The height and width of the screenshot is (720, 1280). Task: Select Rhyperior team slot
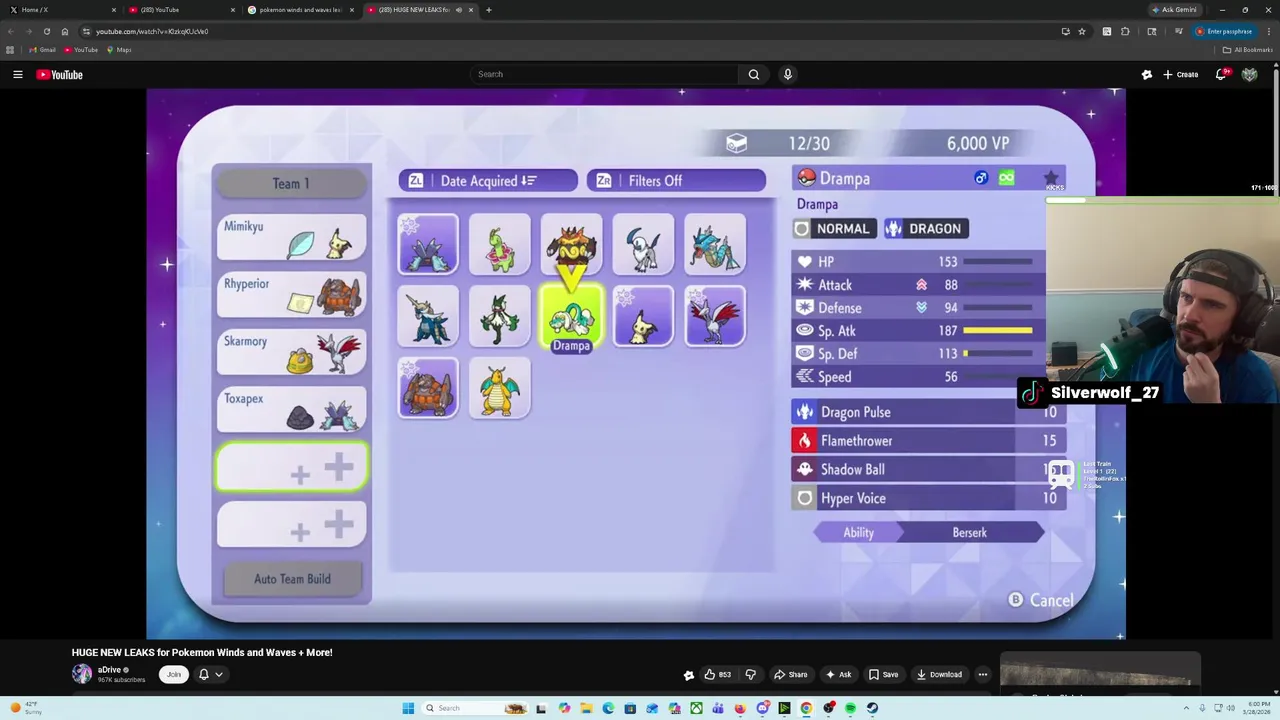pyautogui.click(x=292, y=297)
